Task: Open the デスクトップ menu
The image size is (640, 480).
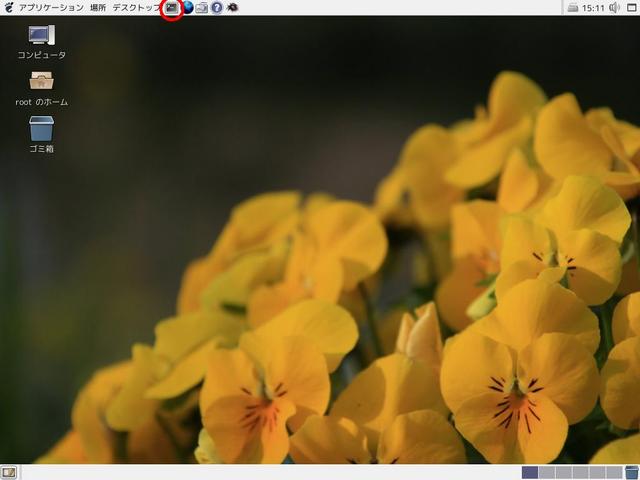Action: tap(137, 7)
